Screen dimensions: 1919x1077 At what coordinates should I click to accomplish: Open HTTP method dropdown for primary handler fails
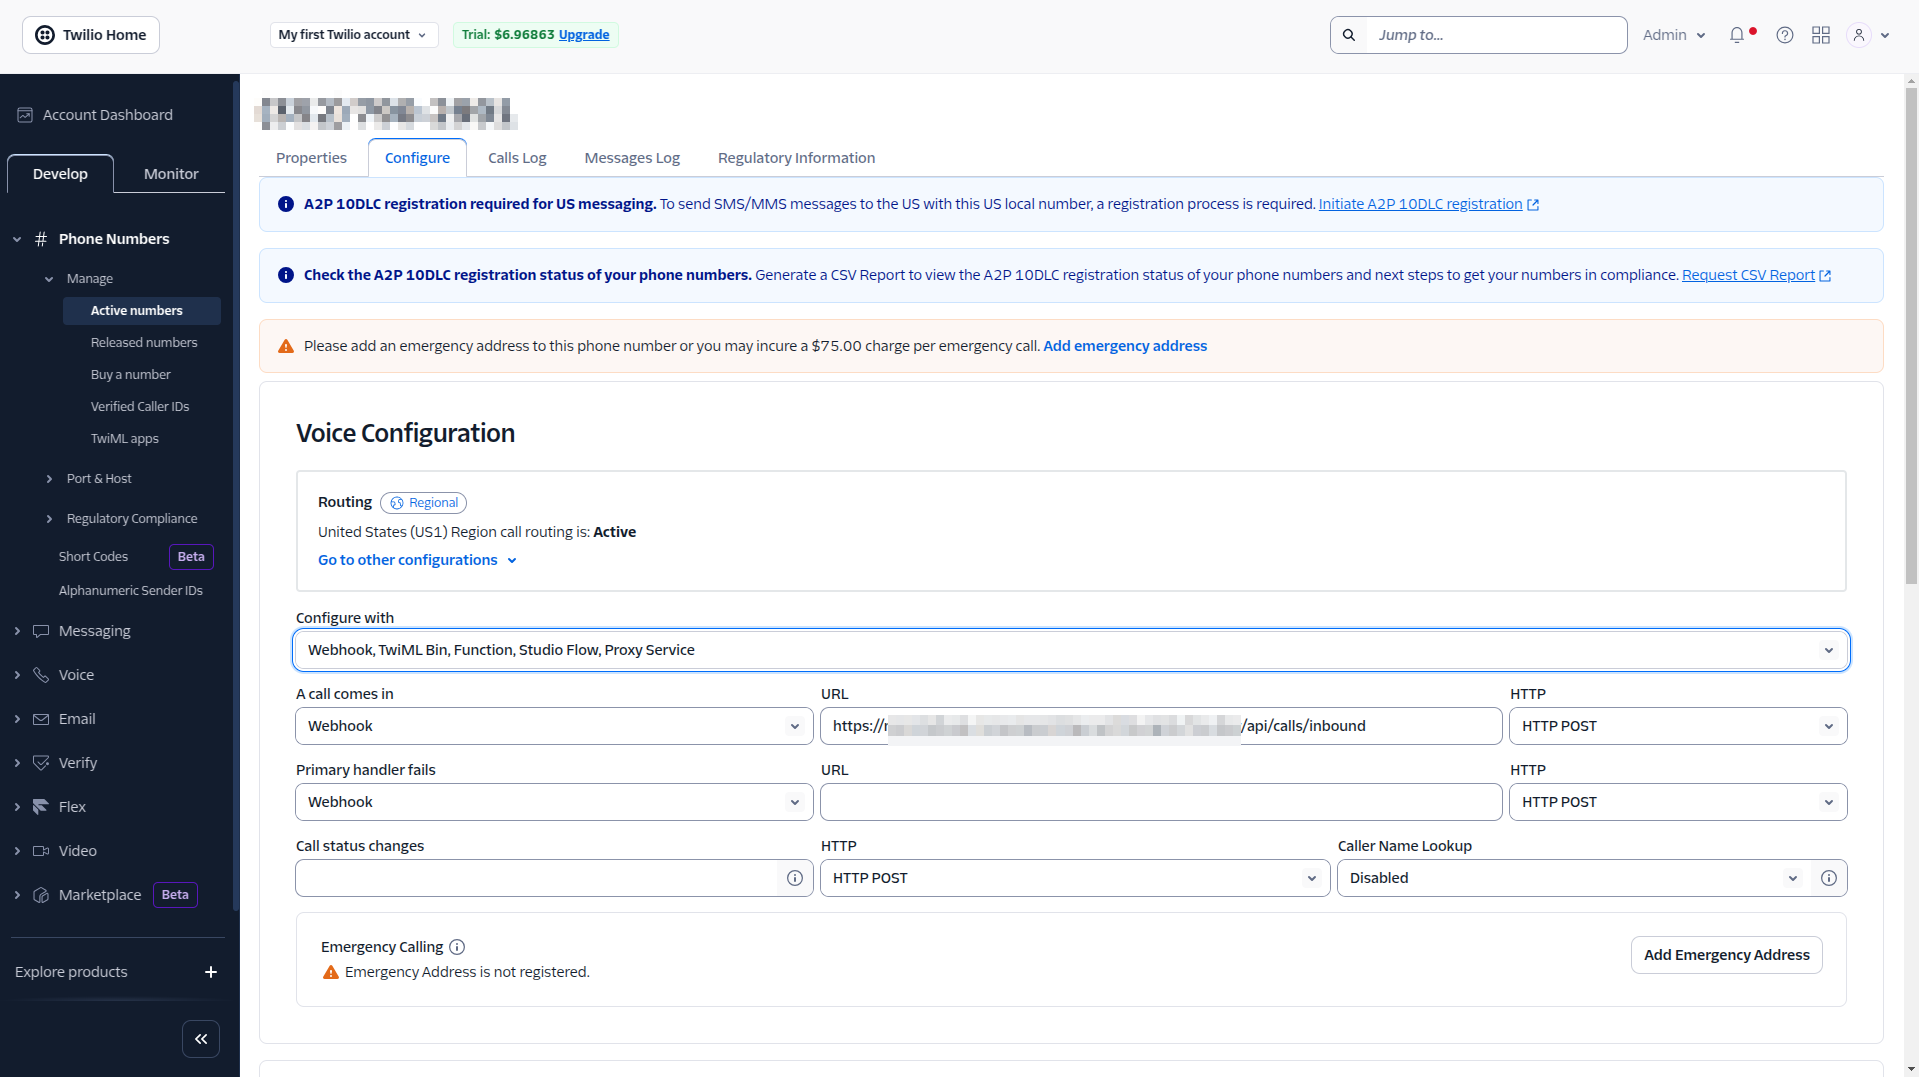[1678, 802]
